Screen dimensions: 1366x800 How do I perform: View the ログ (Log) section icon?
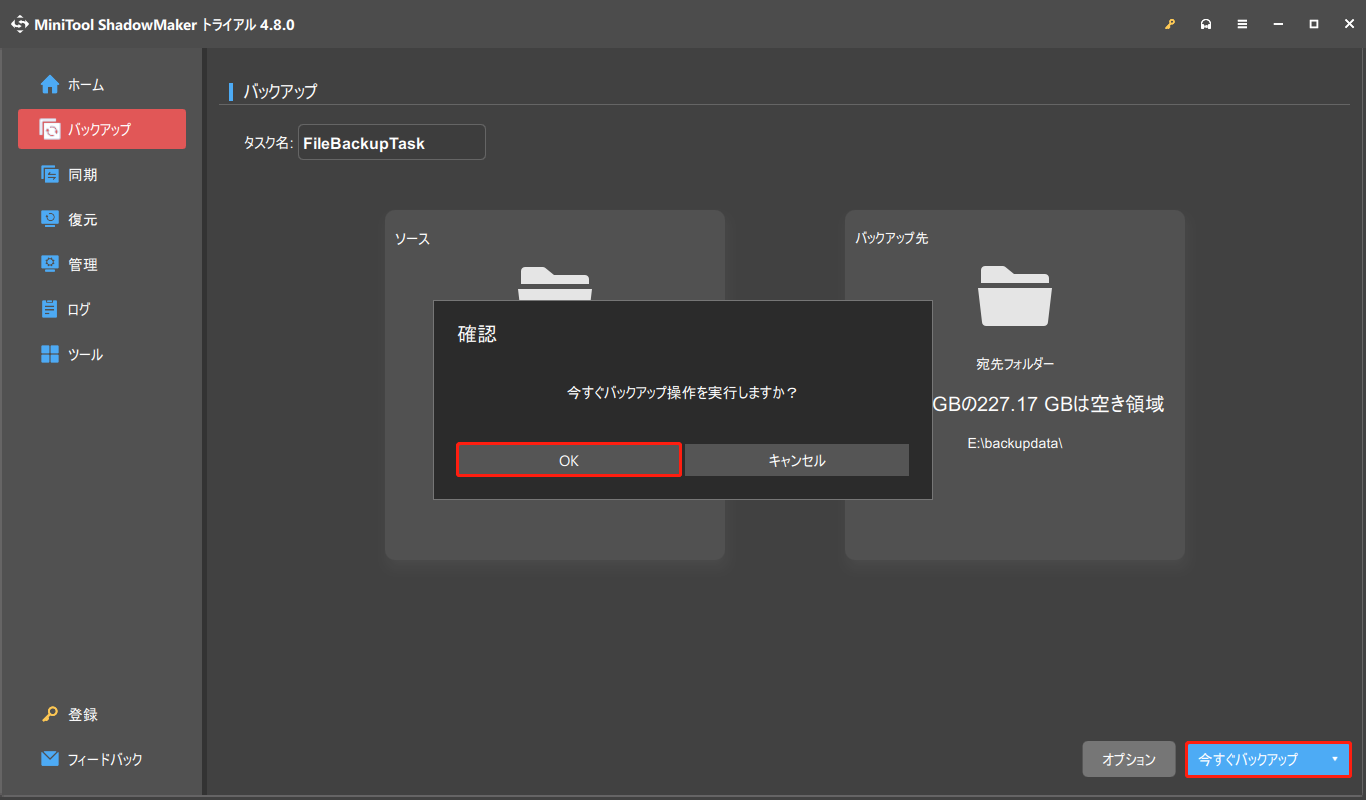pyautogui.click(x=48, y=309)
